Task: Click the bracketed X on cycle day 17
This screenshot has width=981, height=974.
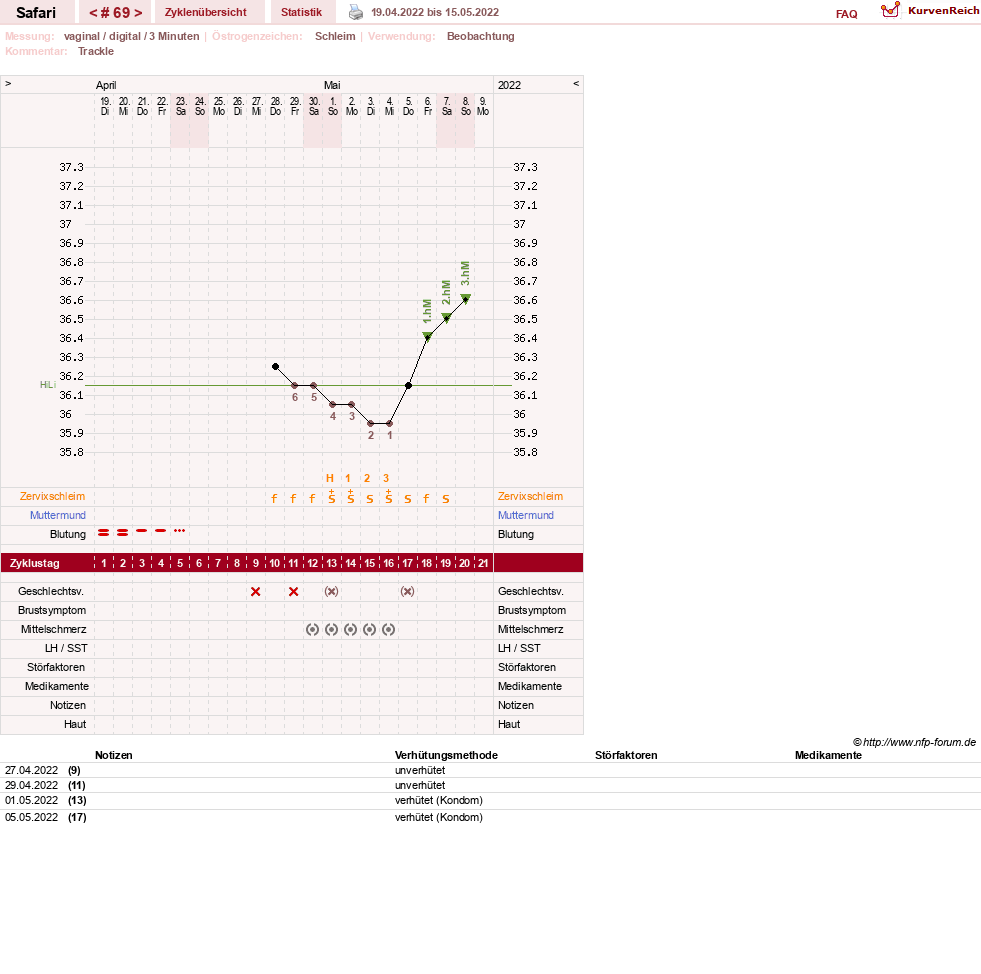Action: 407,592
